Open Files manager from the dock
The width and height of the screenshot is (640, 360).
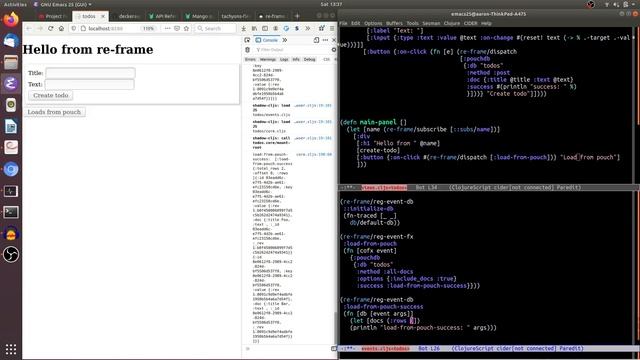(x=11, y=62)
